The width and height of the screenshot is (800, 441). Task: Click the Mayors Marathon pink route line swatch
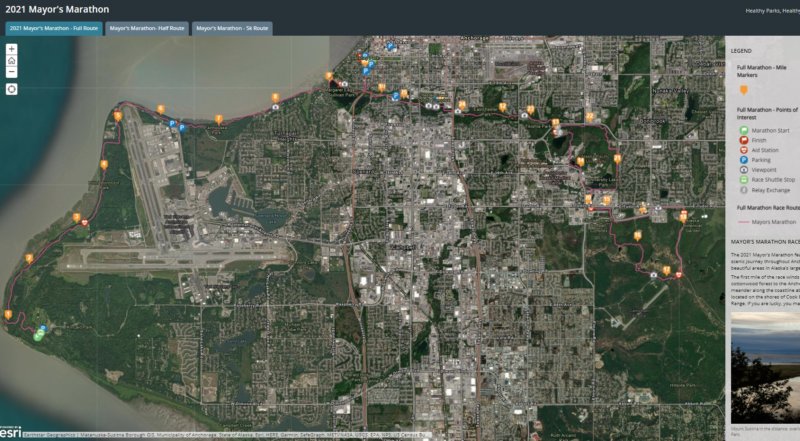click(x=743, y=222)
